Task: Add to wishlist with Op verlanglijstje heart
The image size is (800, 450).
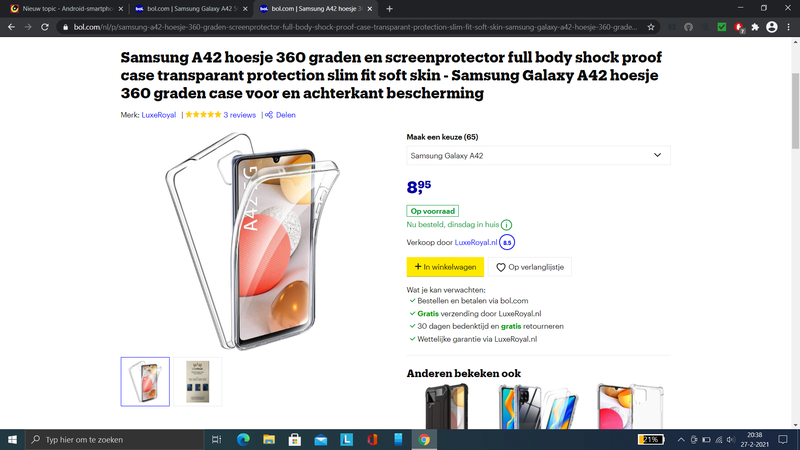Action: point(530,267)
